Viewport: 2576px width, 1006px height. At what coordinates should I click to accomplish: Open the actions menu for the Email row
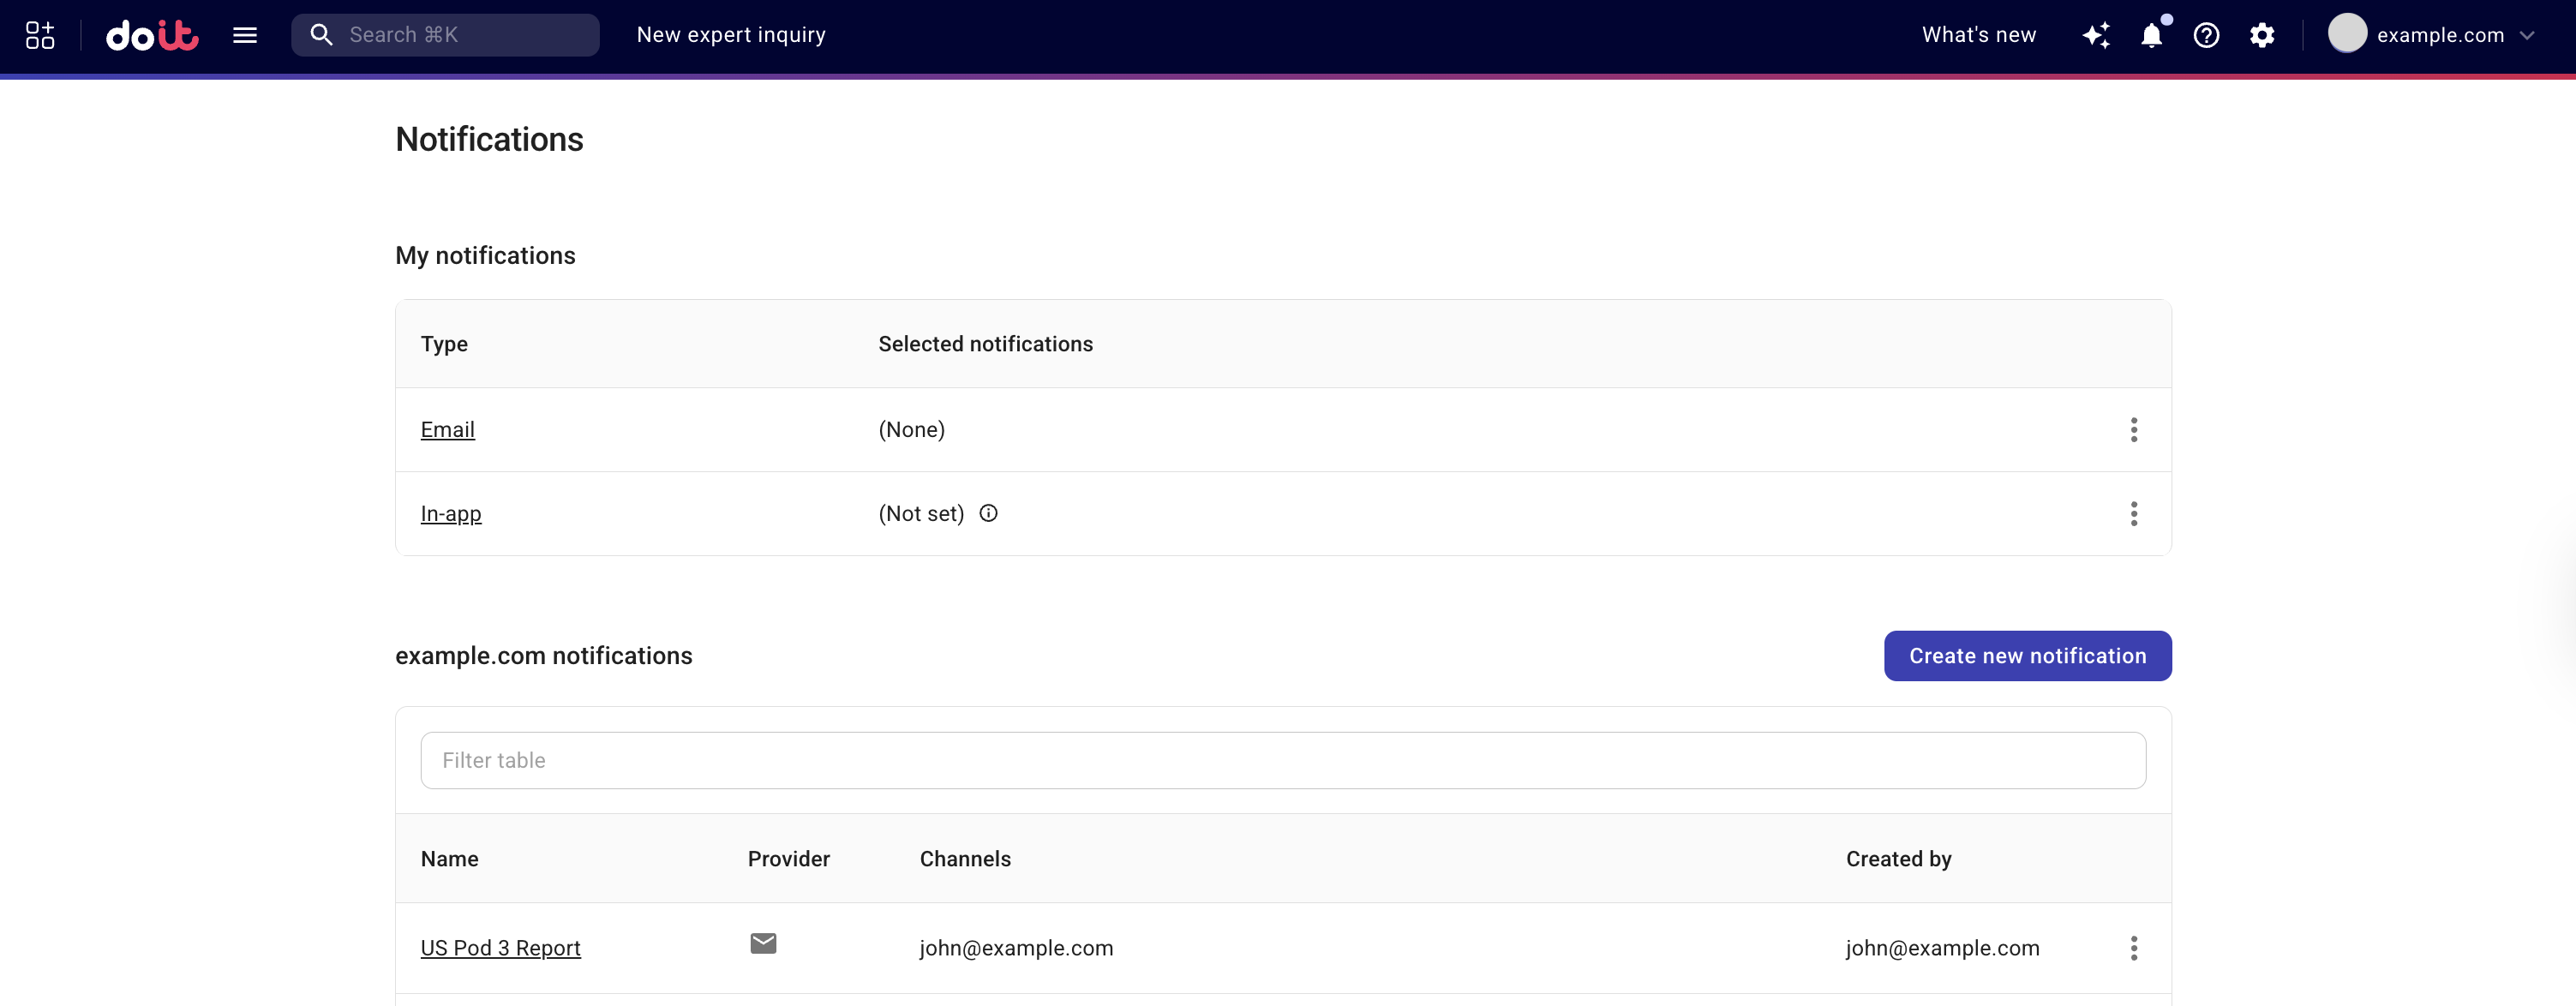(2134, 429)
